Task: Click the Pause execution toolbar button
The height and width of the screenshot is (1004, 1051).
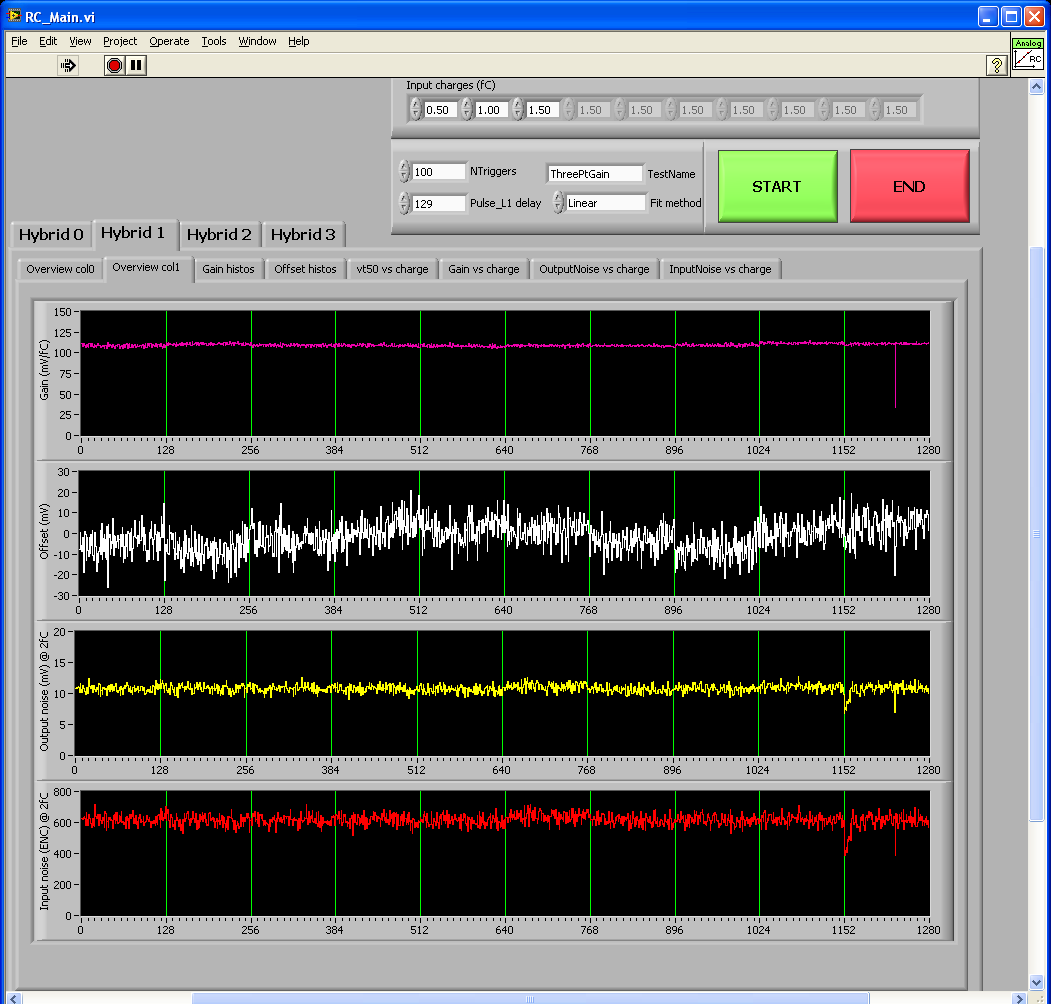Action: [x=137, y=65]
